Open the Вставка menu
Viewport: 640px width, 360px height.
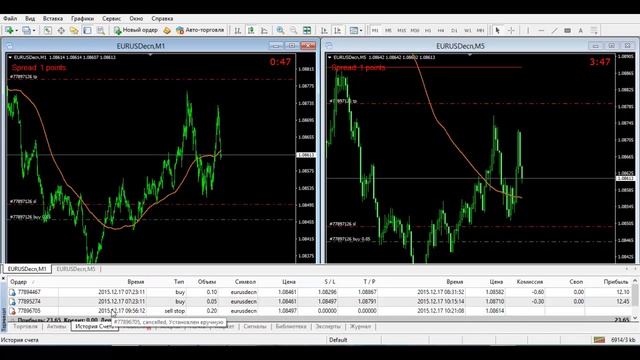(x=53, y=18)
